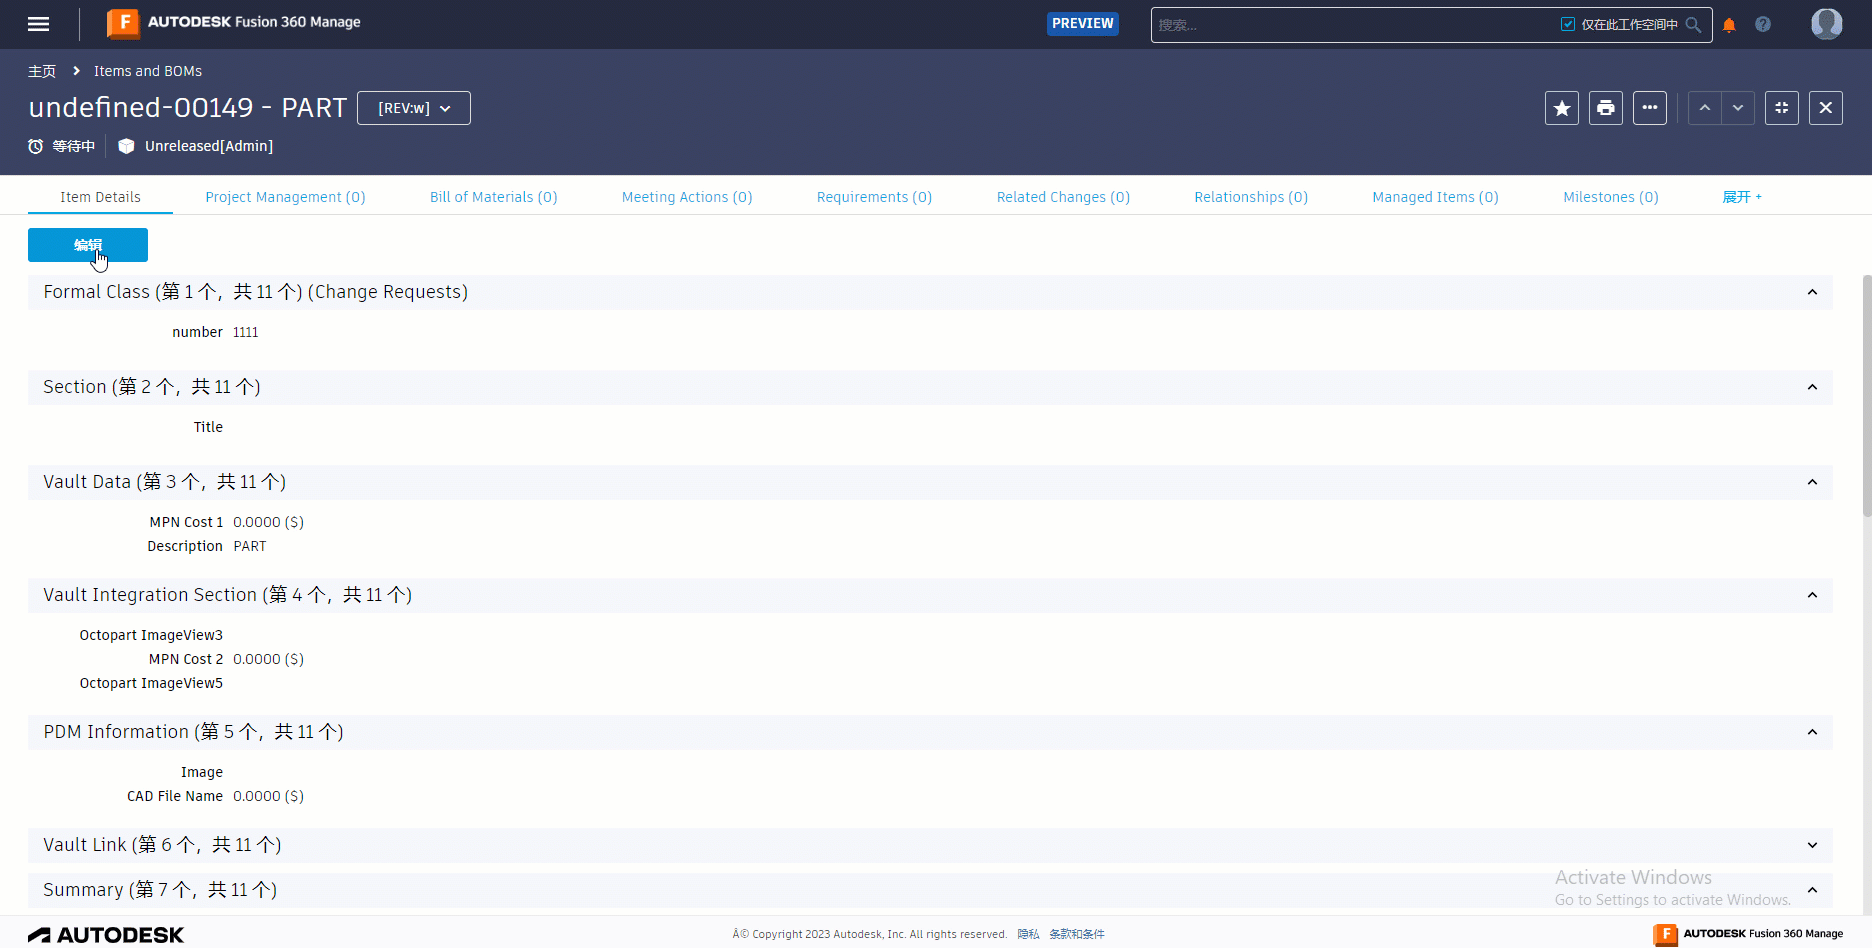Open the REV:w revision dropdown
The image size is (1872, 948).
(414, 108)
